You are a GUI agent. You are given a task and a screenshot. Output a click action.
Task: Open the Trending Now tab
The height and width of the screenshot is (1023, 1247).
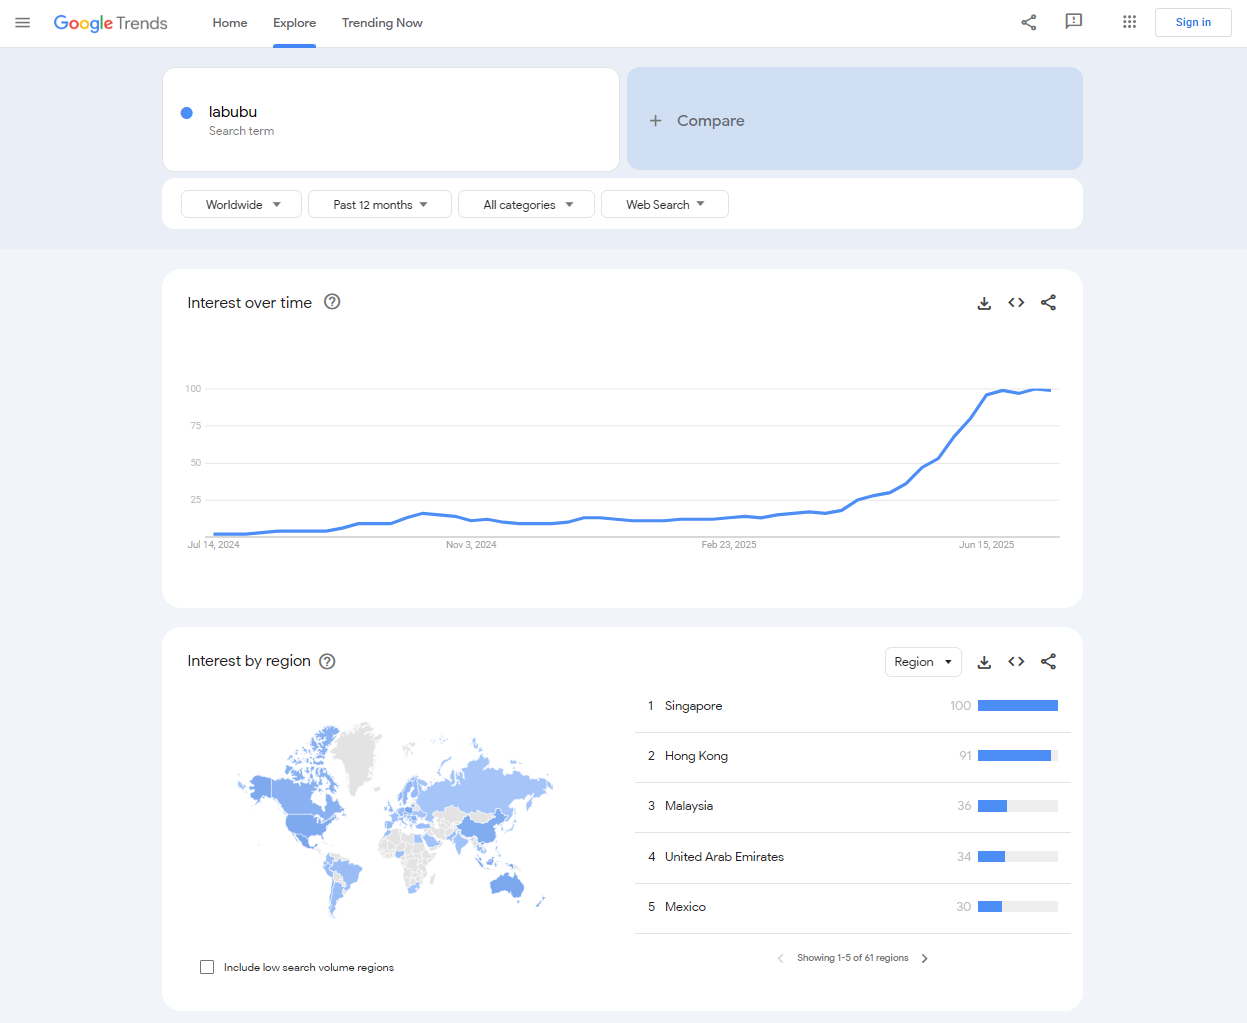(382, 23)
